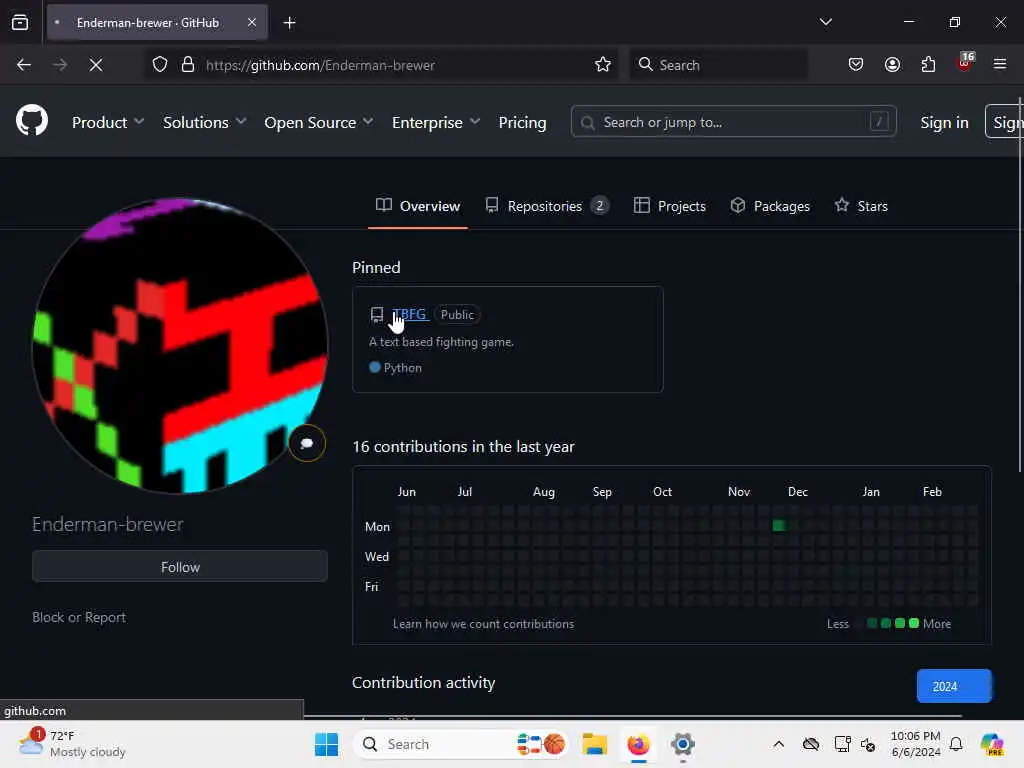Click the GitHub Search or jump to field
The height and width of the screenshot is (768, 1024).
[733, 121]
